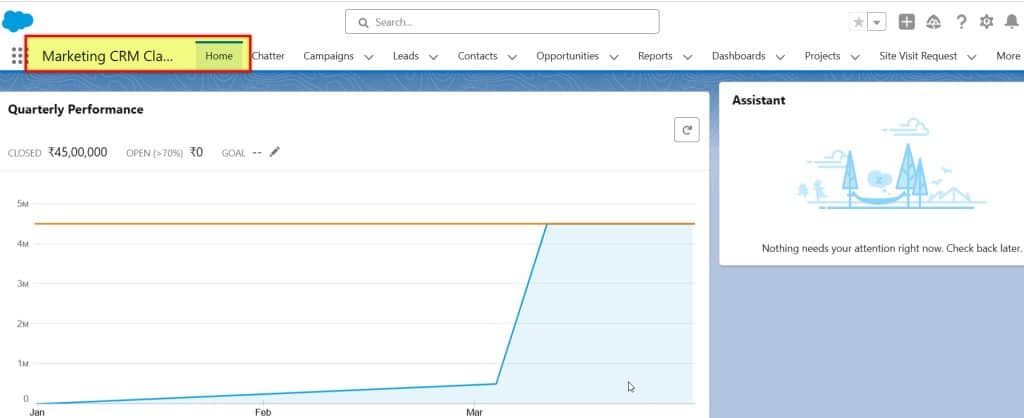The height and width of the screenshot is (418, 1024).
Task: Open the Reports tab
Action: click(655, 56)
